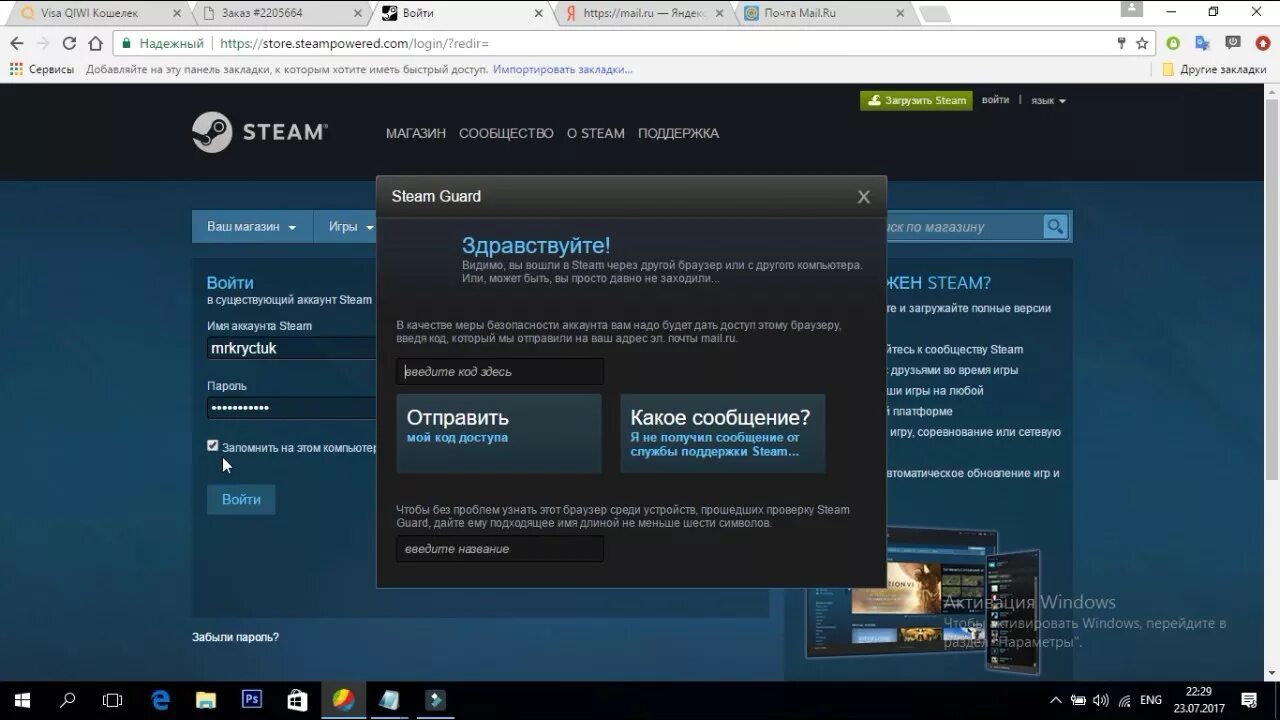Open a new browser tab
Viewport: 1280px width, 720px height.
point(934,14)
